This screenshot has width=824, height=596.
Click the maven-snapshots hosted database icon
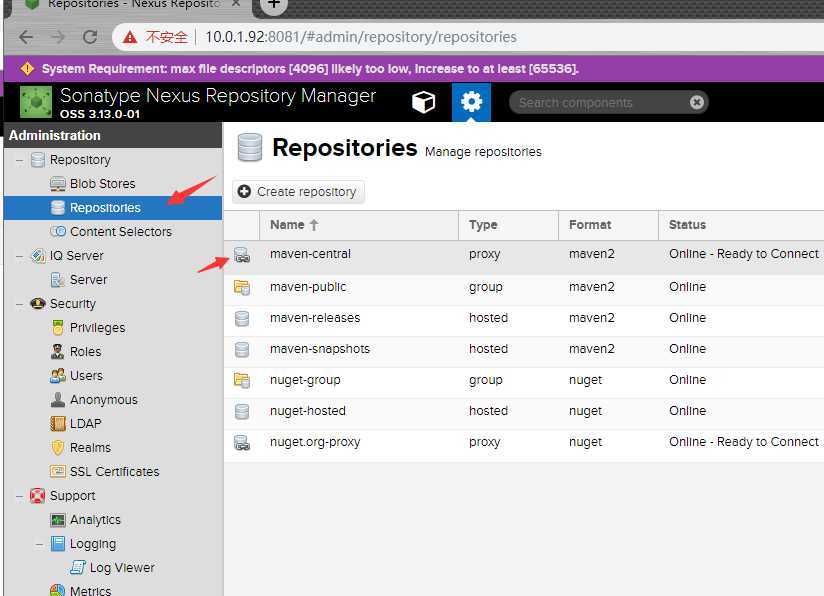point(242,350)
